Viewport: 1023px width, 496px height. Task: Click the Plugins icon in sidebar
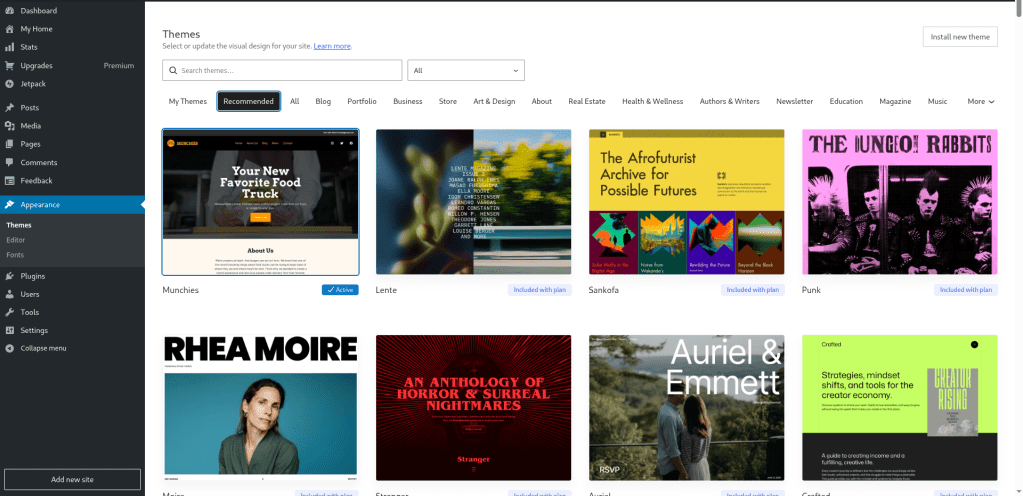[x=9, y=276]
